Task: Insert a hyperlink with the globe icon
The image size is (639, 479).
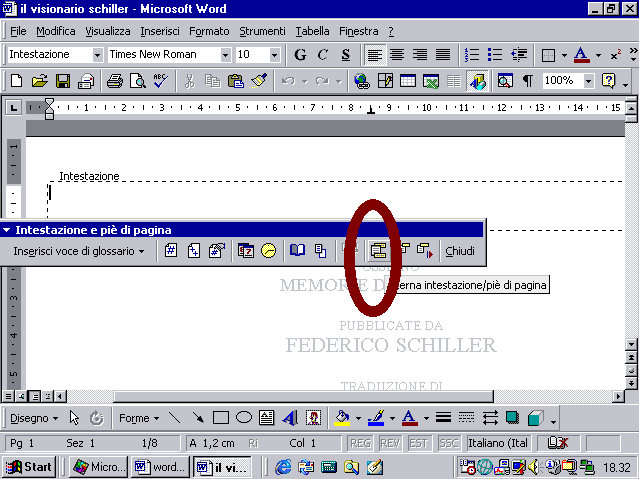Action: 361,81
